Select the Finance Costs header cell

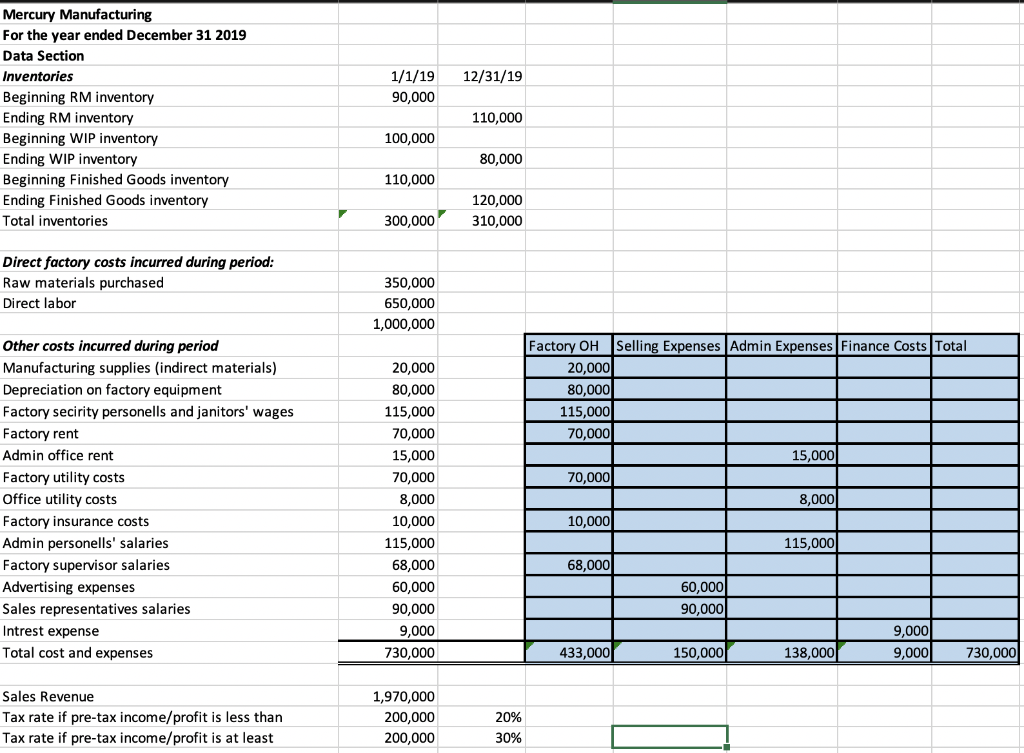(884, 344)
